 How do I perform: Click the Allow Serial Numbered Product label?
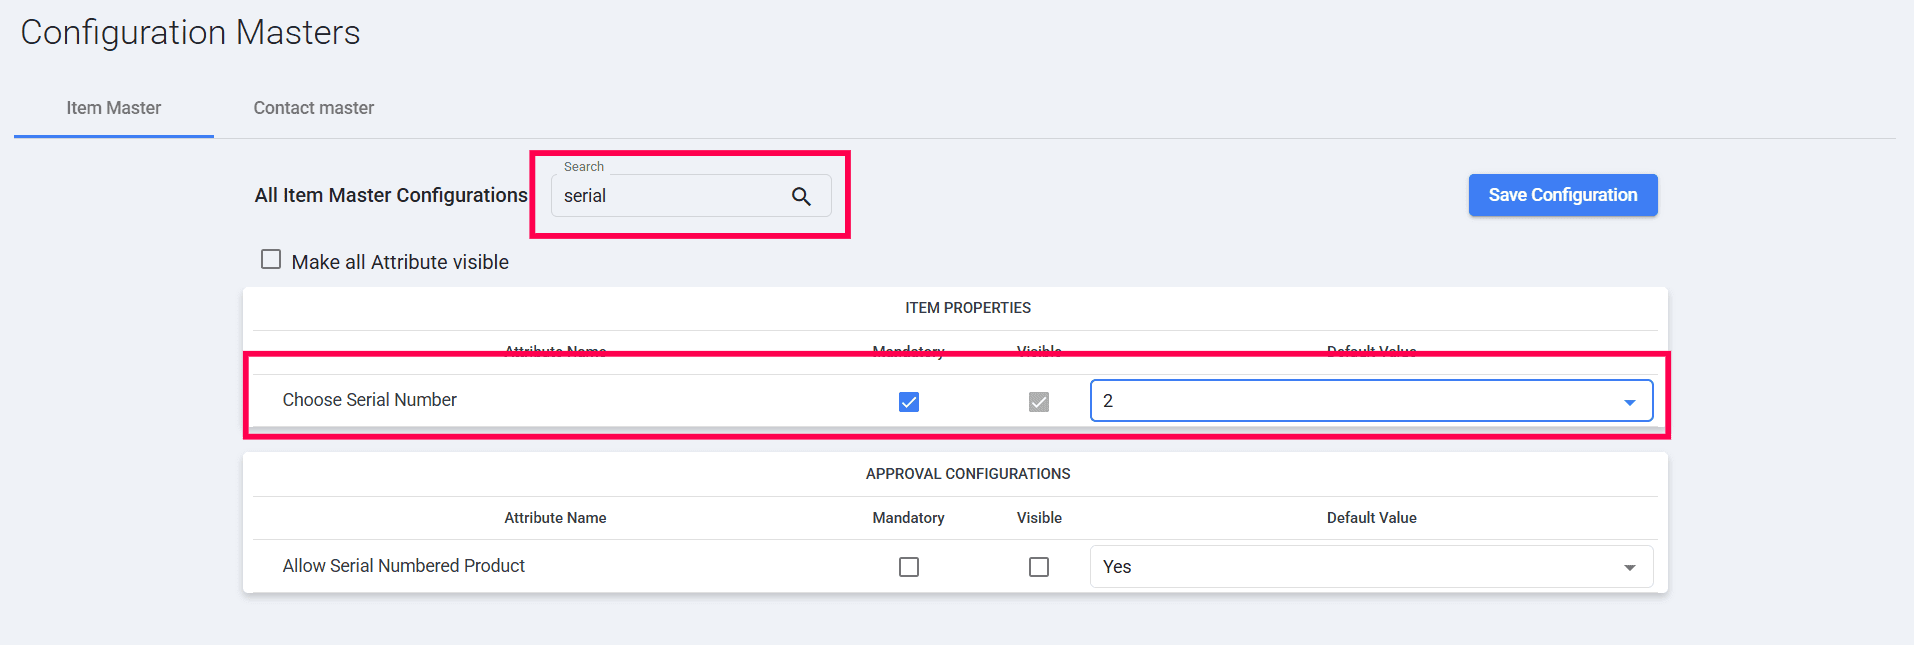403,566
